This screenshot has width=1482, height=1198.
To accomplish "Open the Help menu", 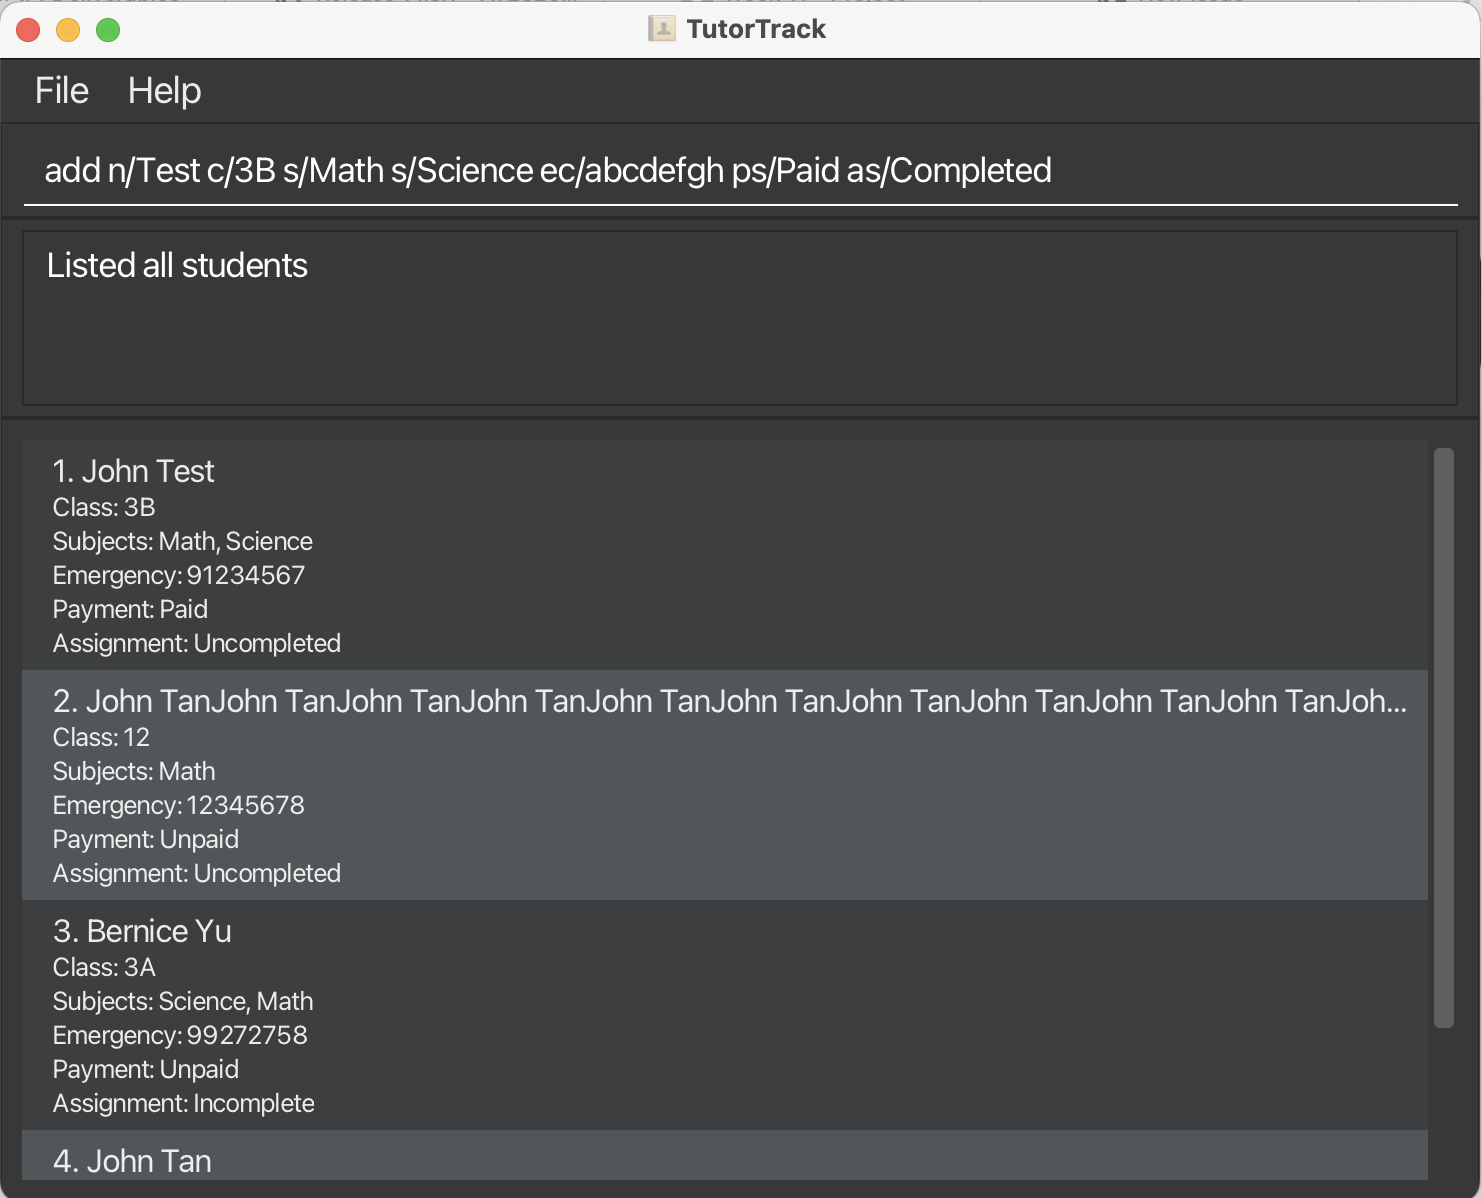I will (165, 91).
